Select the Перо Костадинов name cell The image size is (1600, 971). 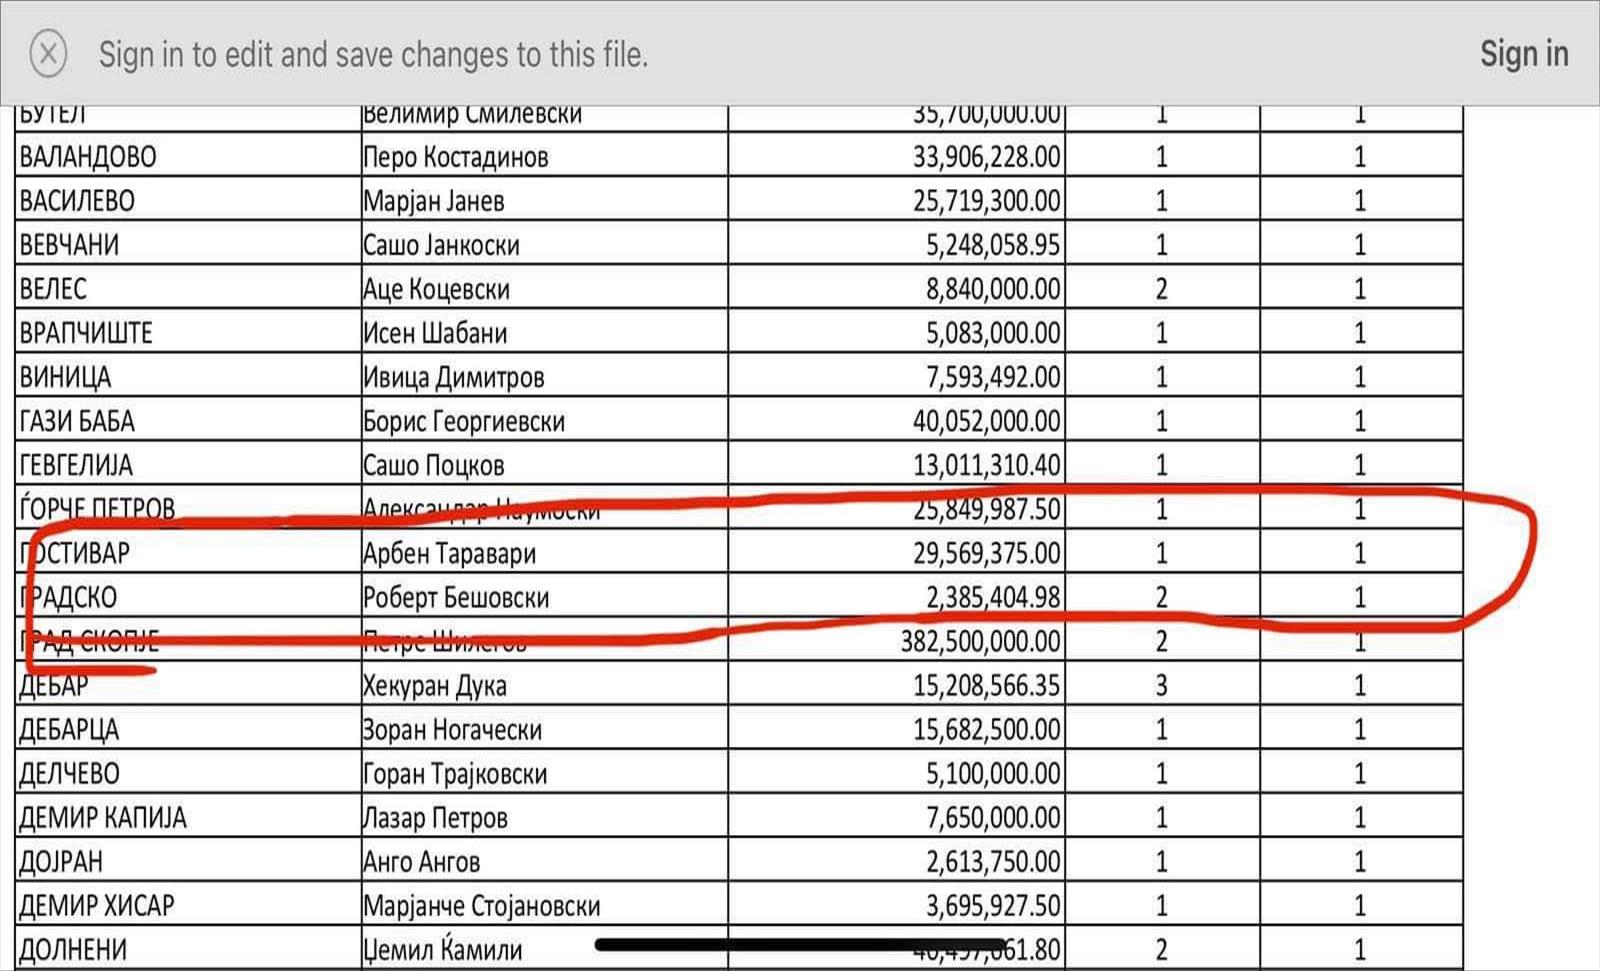(x=544, y=156)
